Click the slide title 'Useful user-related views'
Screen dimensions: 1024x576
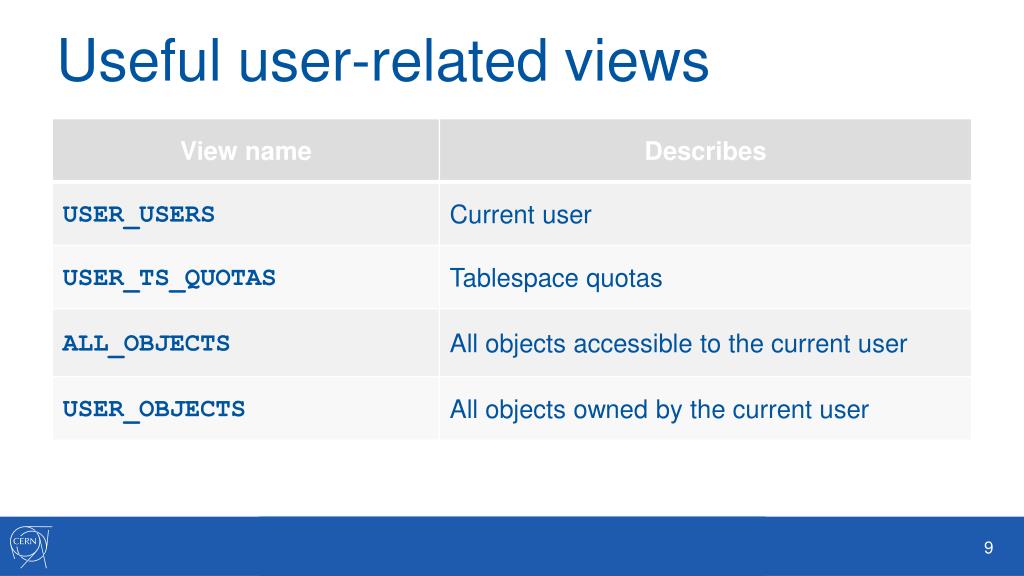pos(383,61)
